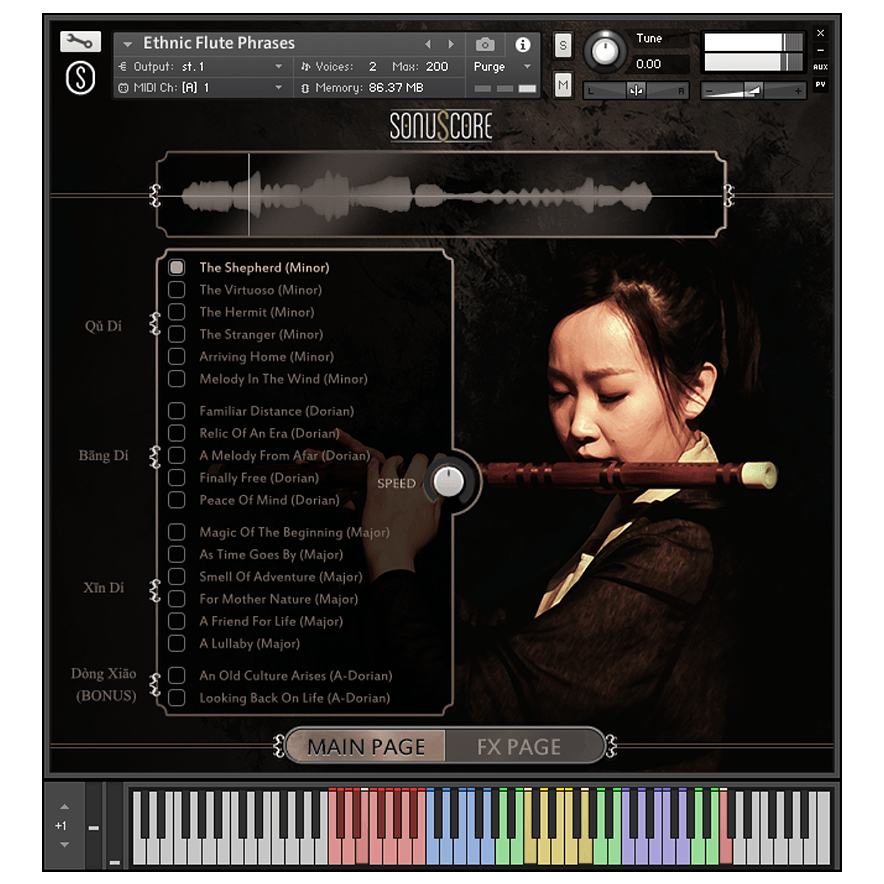Mute the instrument with M button
Image resolution: width=884 pixels, height=884 pixels.
563,85
